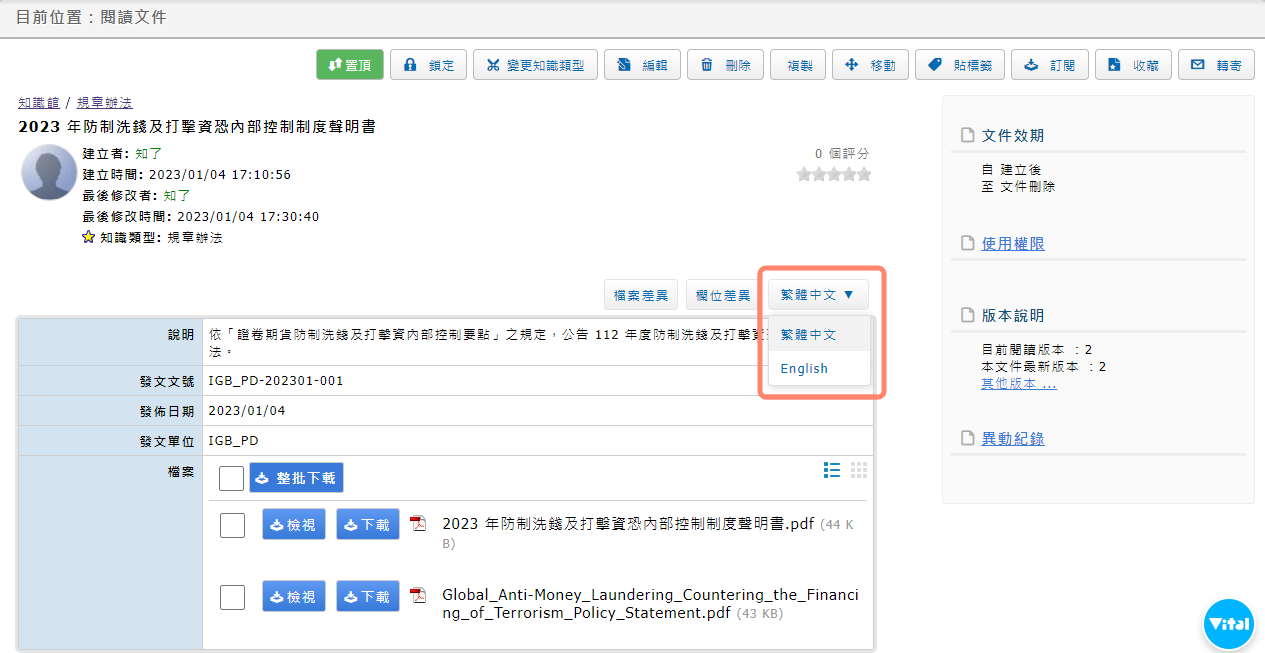Viewport: 1265px width, 653px height.
Task: Click the 置頂 pin-to-top button
Action: click(349, 65)
